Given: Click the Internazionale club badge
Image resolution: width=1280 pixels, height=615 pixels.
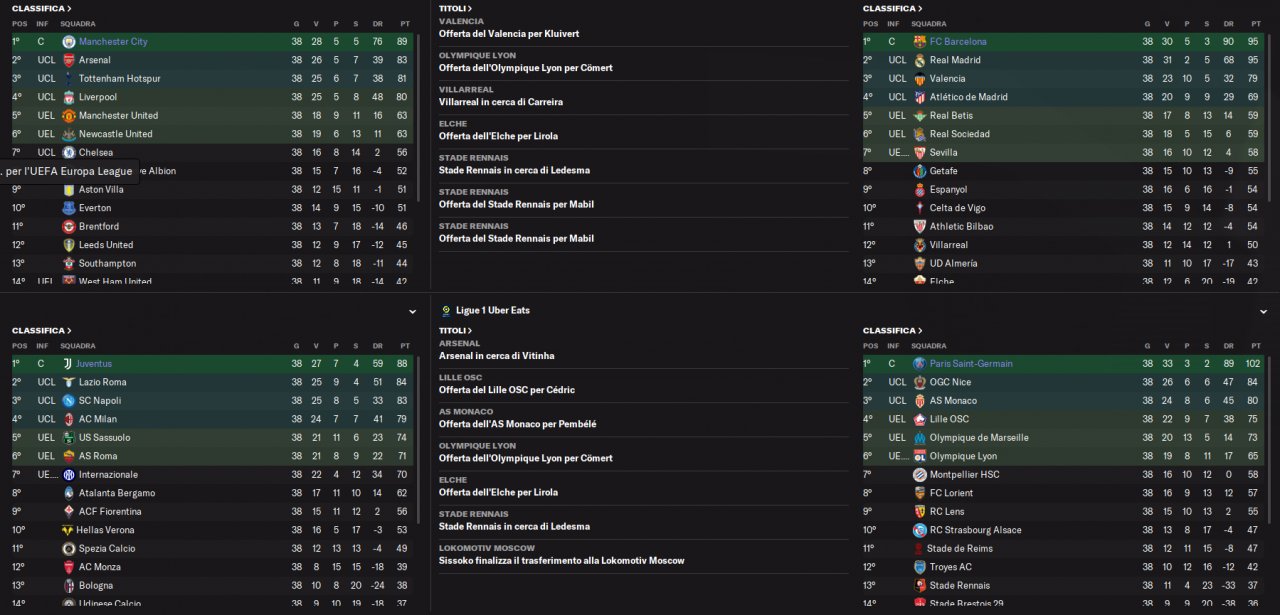Looking at the screenshot, I should [x=68, y=475].
